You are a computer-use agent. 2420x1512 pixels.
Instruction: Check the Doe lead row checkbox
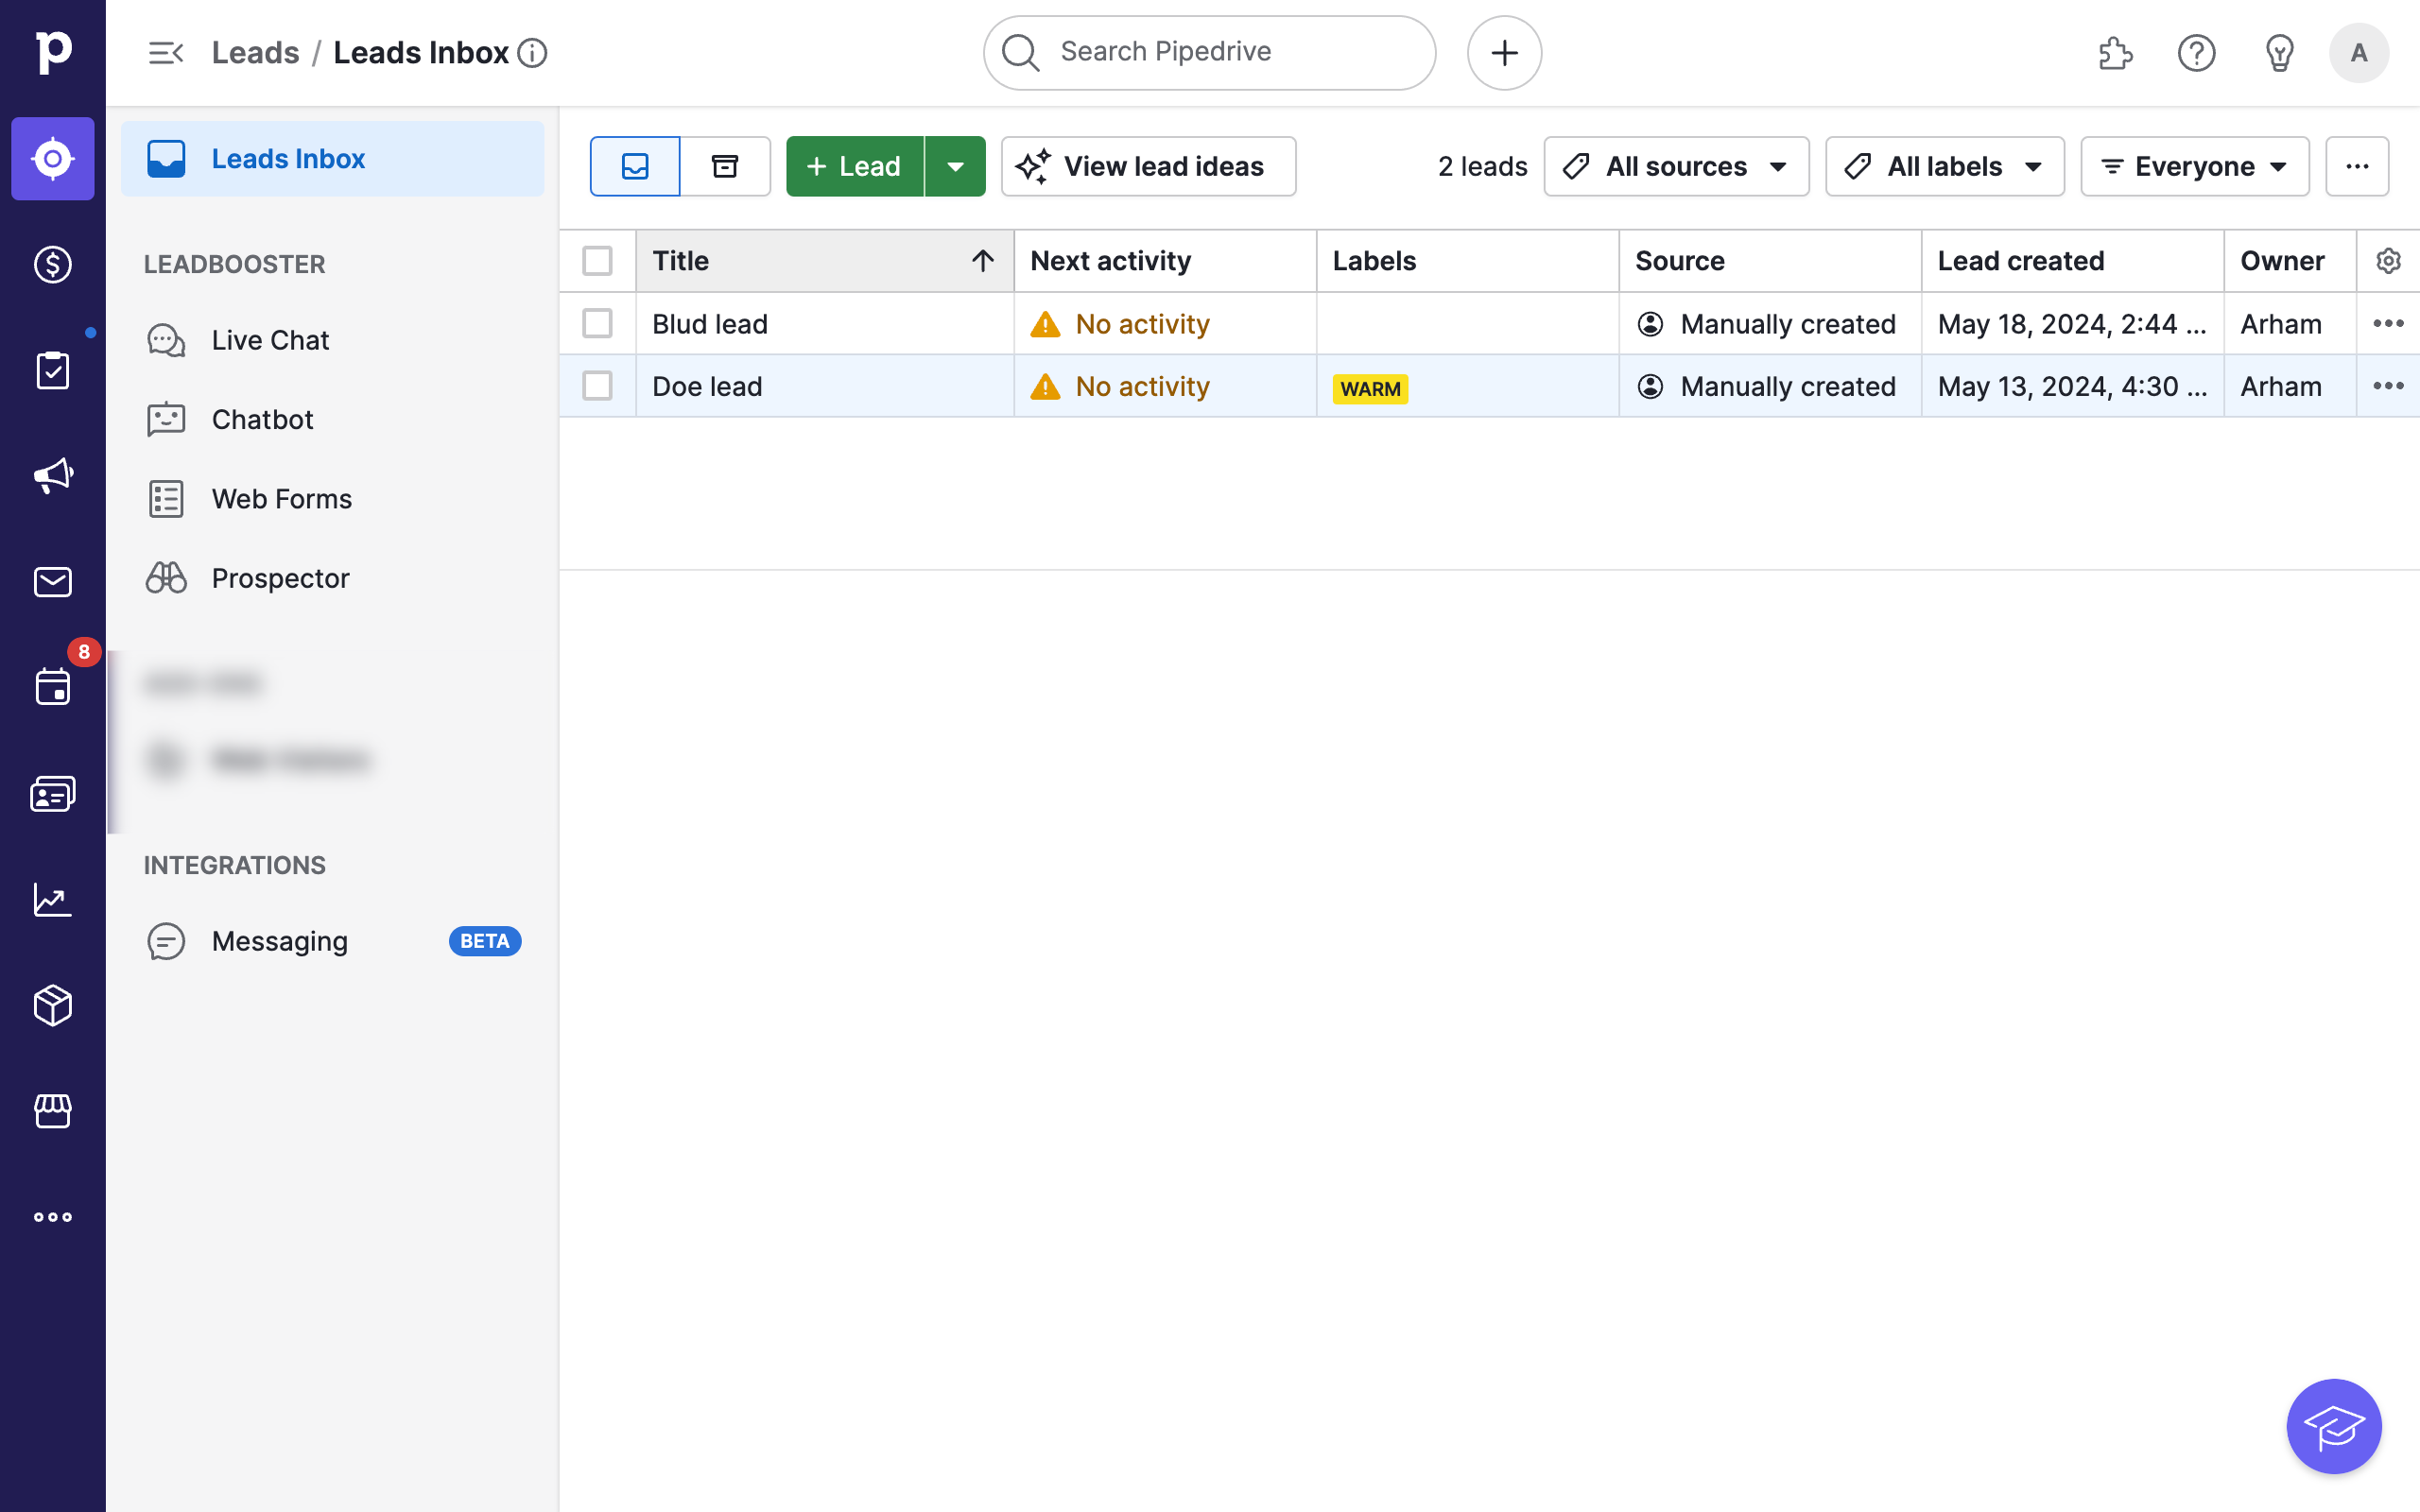(597, 386)
